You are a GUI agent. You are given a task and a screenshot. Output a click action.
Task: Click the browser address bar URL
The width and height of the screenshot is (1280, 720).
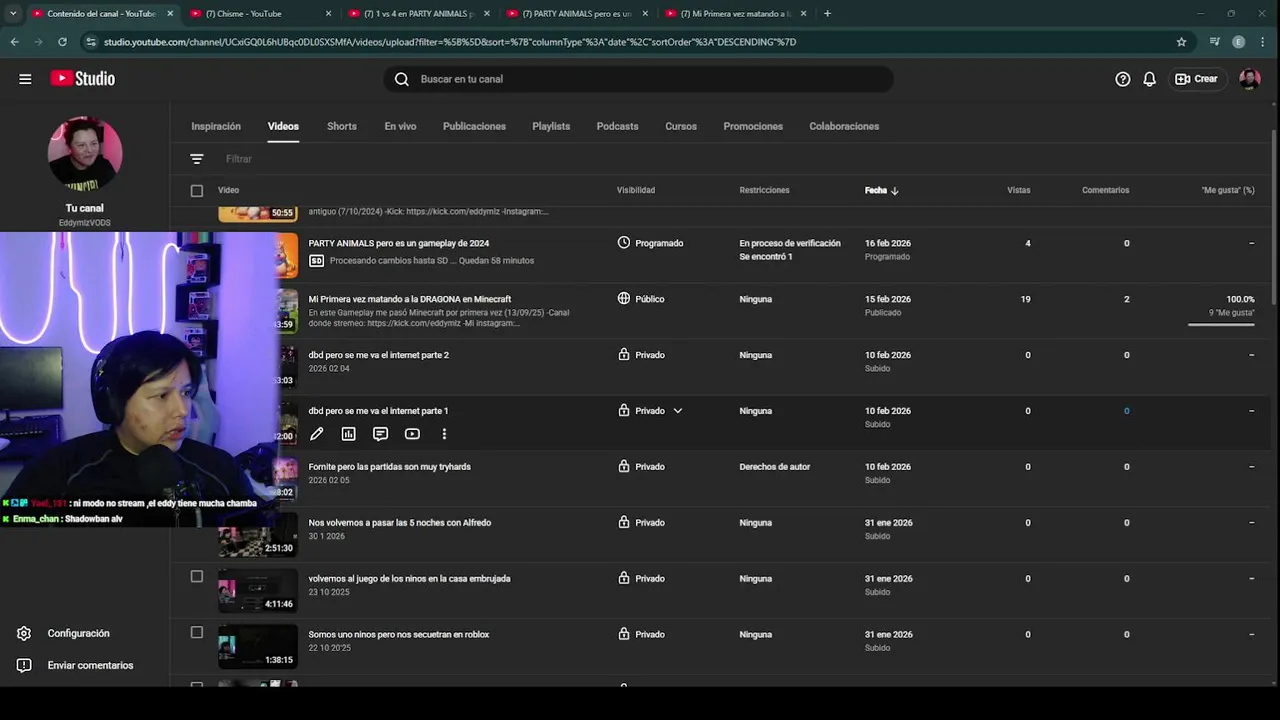click(x=450, y=42)
